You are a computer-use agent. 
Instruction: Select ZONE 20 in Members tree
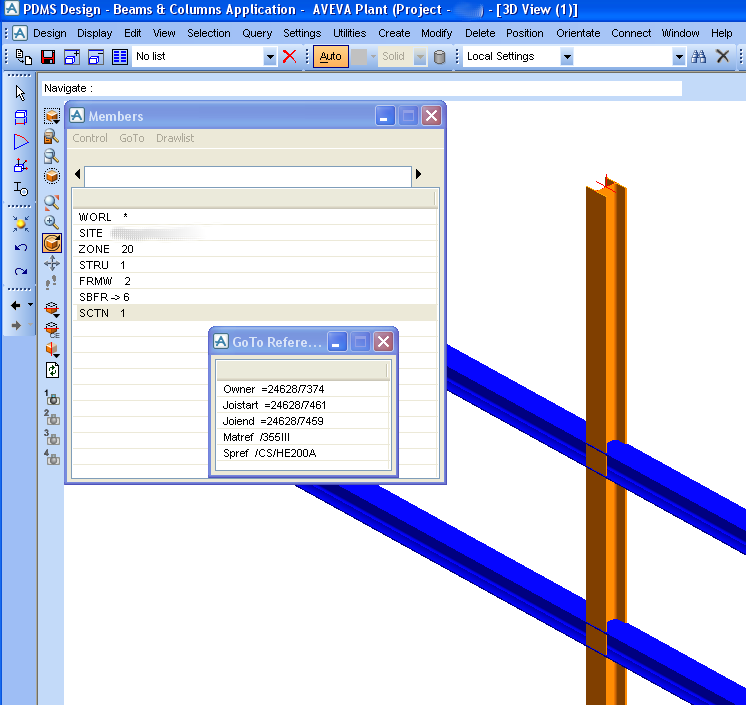pyautogui.click(x=106, y=249)
